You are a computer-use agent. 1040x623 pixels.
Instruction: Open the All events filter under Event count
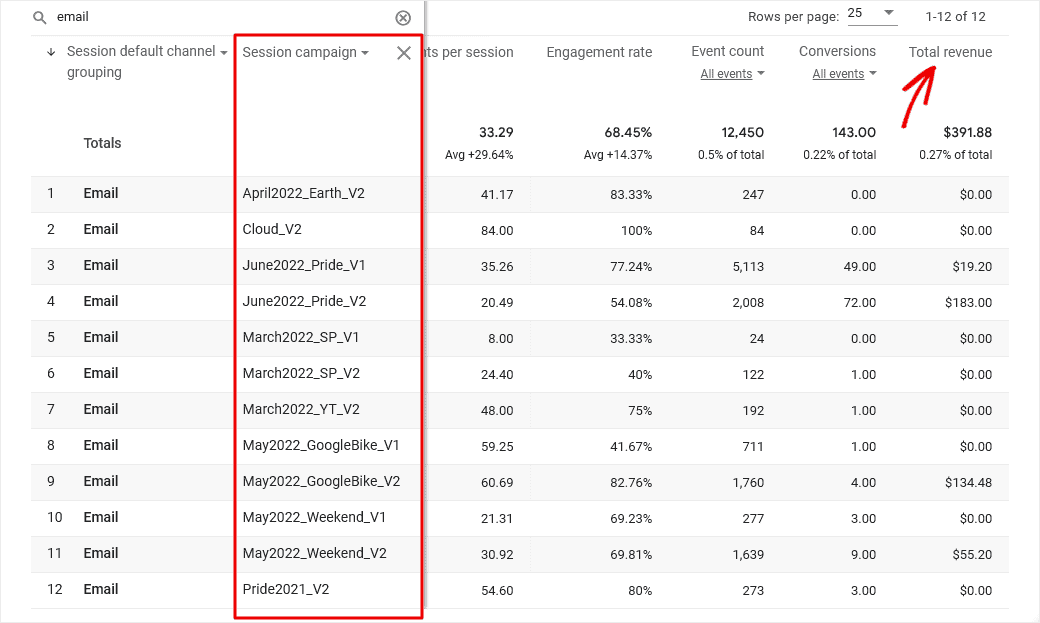pyautogui.click(x=733, y=73)
